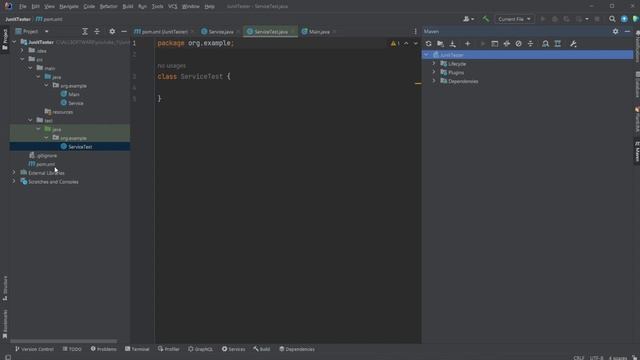This screenshot has height=360, width=640.
Task: Go to next highlighted problem arrow
Action: point(416,43)
